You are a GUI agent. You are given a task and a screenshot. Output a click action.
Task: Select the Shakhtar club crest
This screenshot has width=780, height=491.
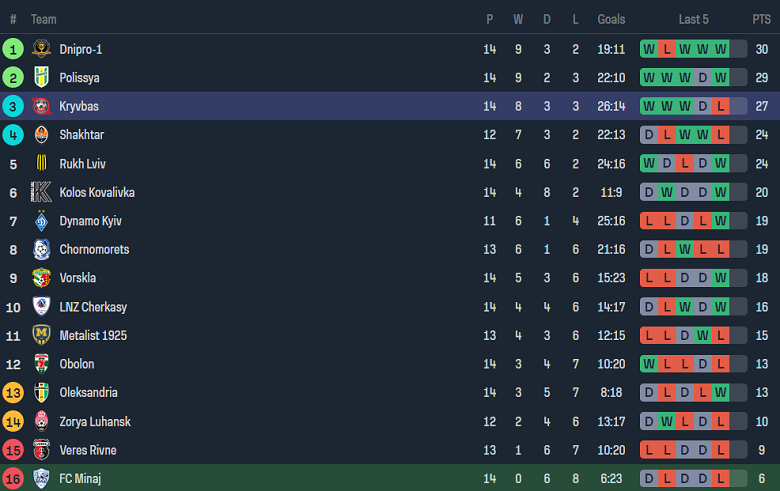[41, 135]
